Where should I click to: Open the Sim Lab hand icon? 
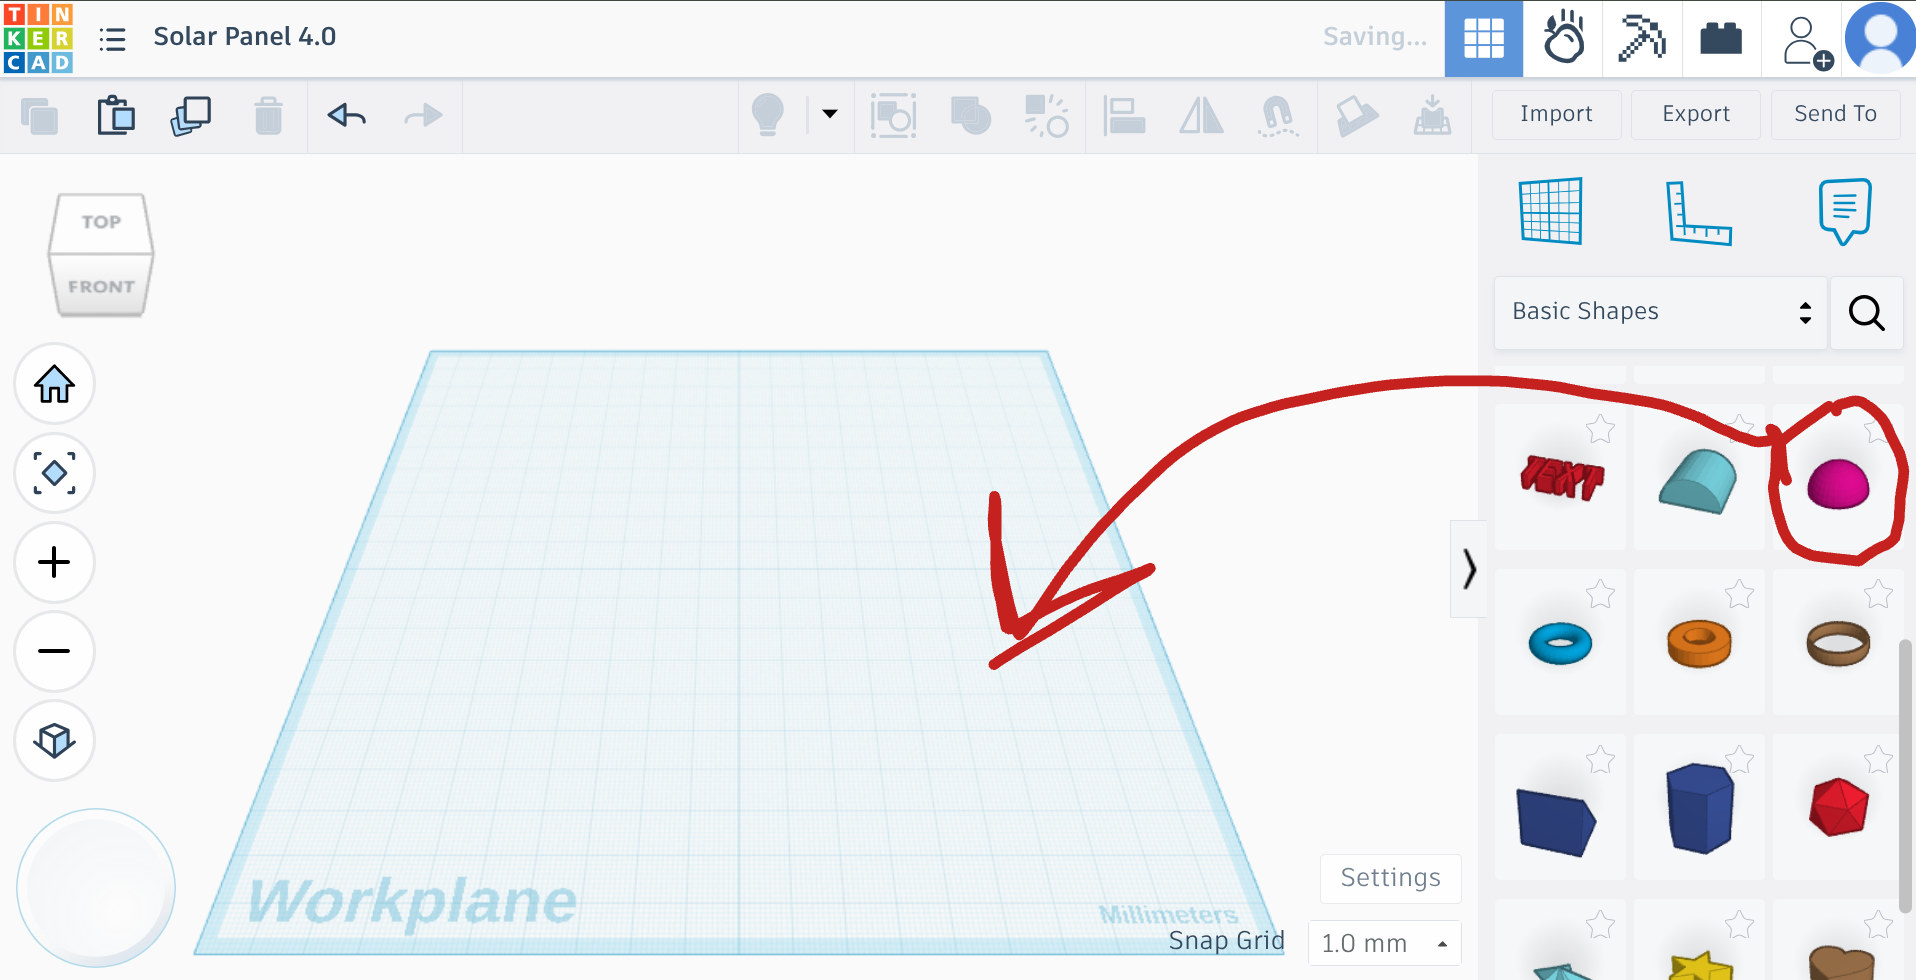click(x=1564, y=39)
